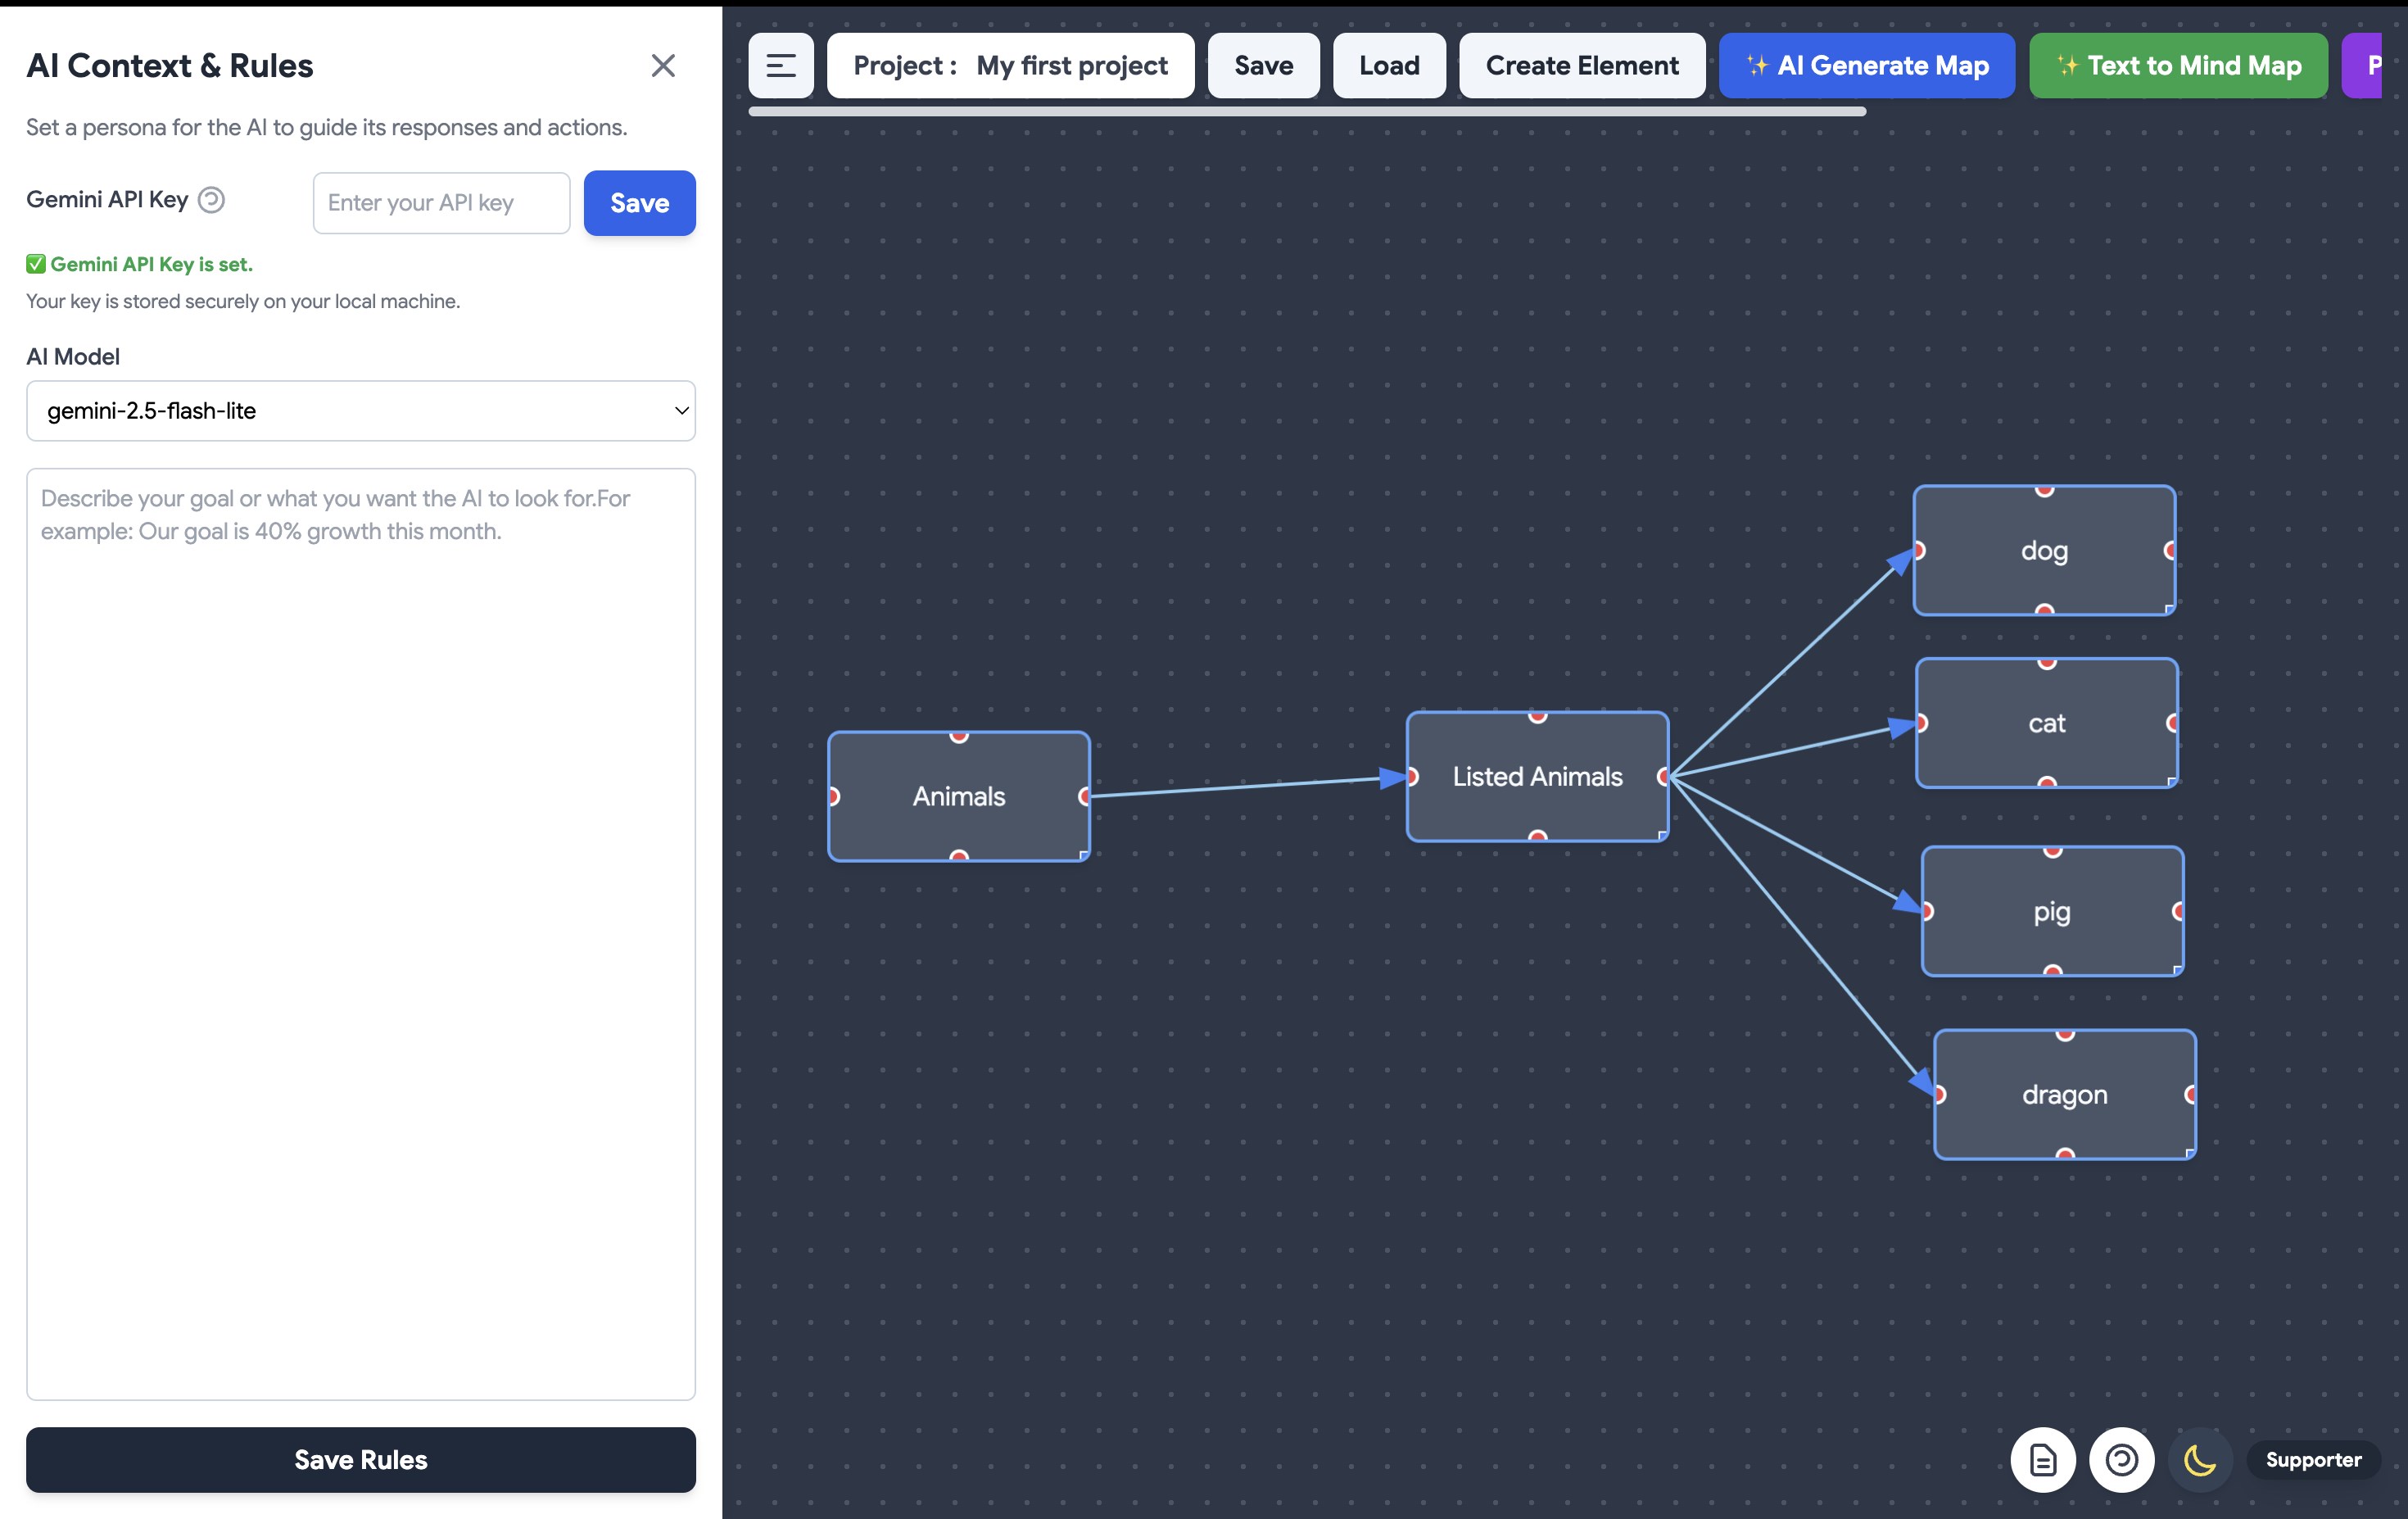
Task: Select the pig node
Action: click(x=2052, y=911)
